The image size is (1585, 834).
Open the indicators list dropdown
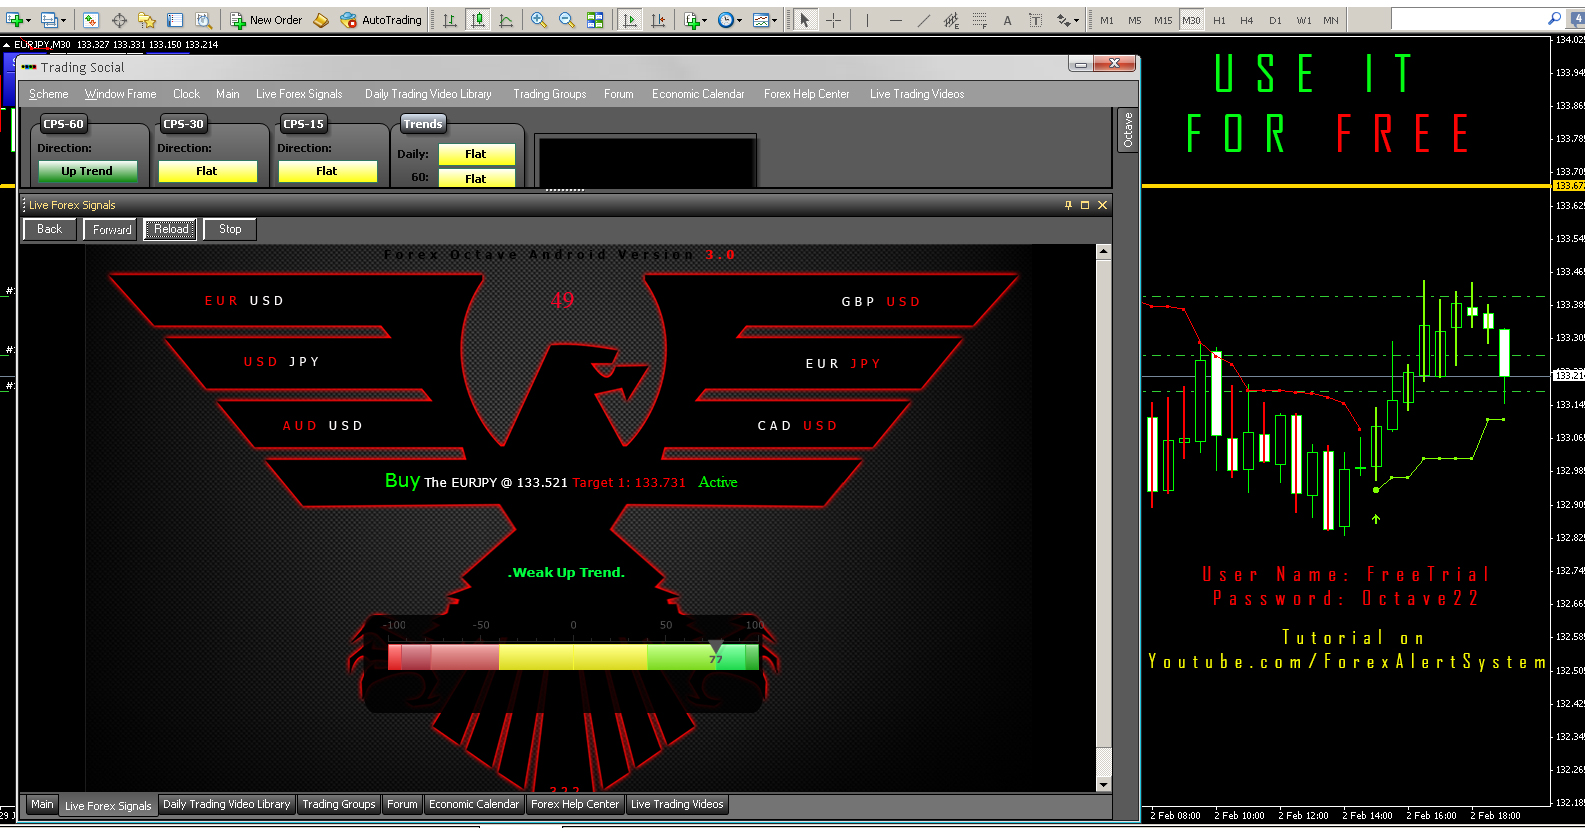pos(695,20)
